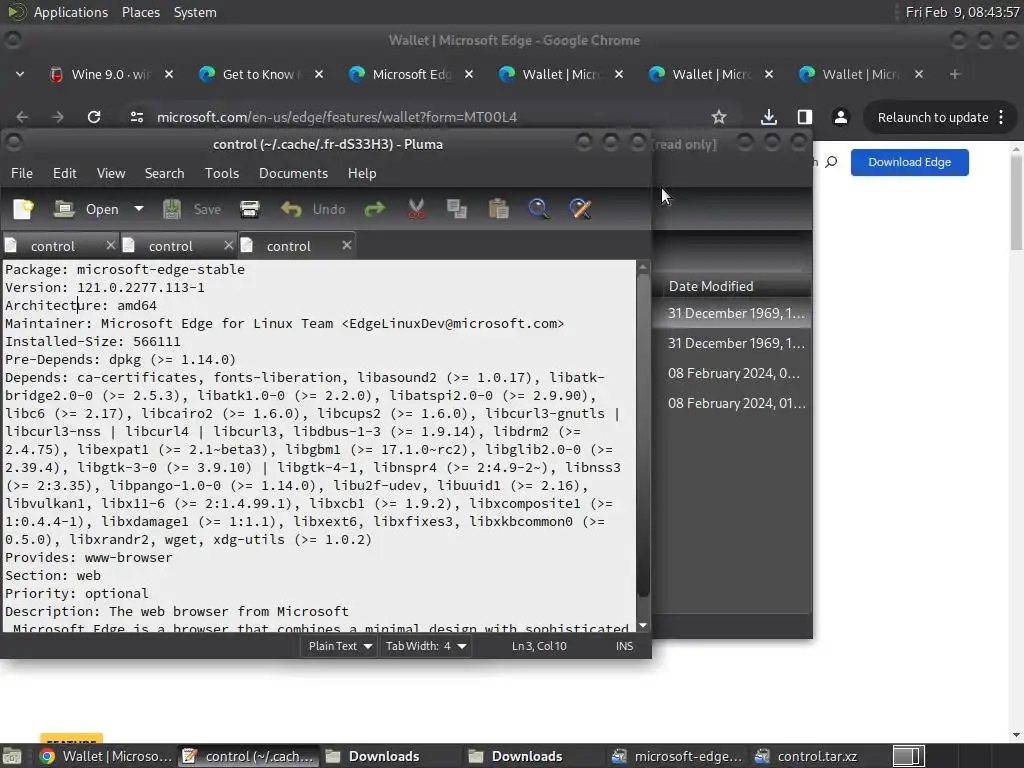Click the search magnifier on Edge webpage
Viewport: 1024px width, 768px height.
[x=831, y=162]
